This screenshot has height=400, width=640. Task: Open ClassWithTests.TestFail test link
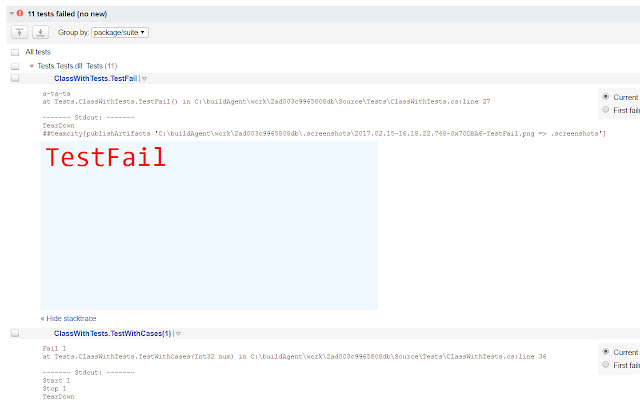[96, 78]
